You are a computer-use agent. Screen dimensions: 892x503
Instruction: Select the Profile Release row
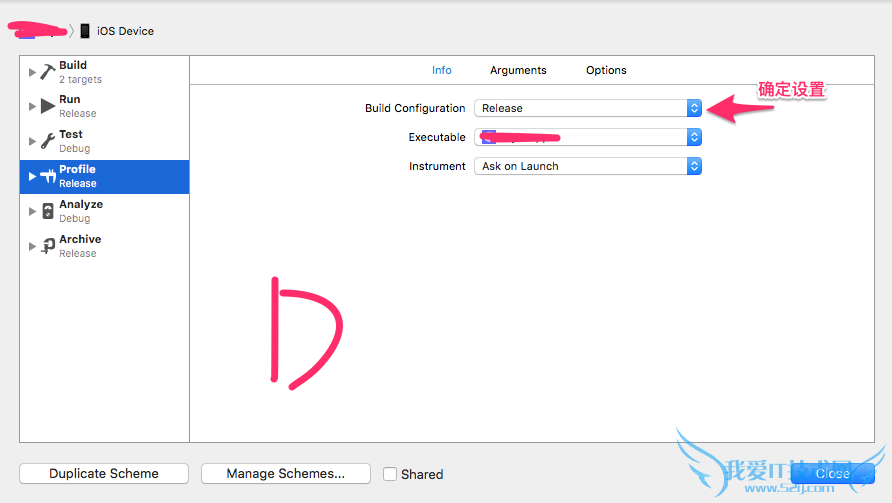coord(105,176)
